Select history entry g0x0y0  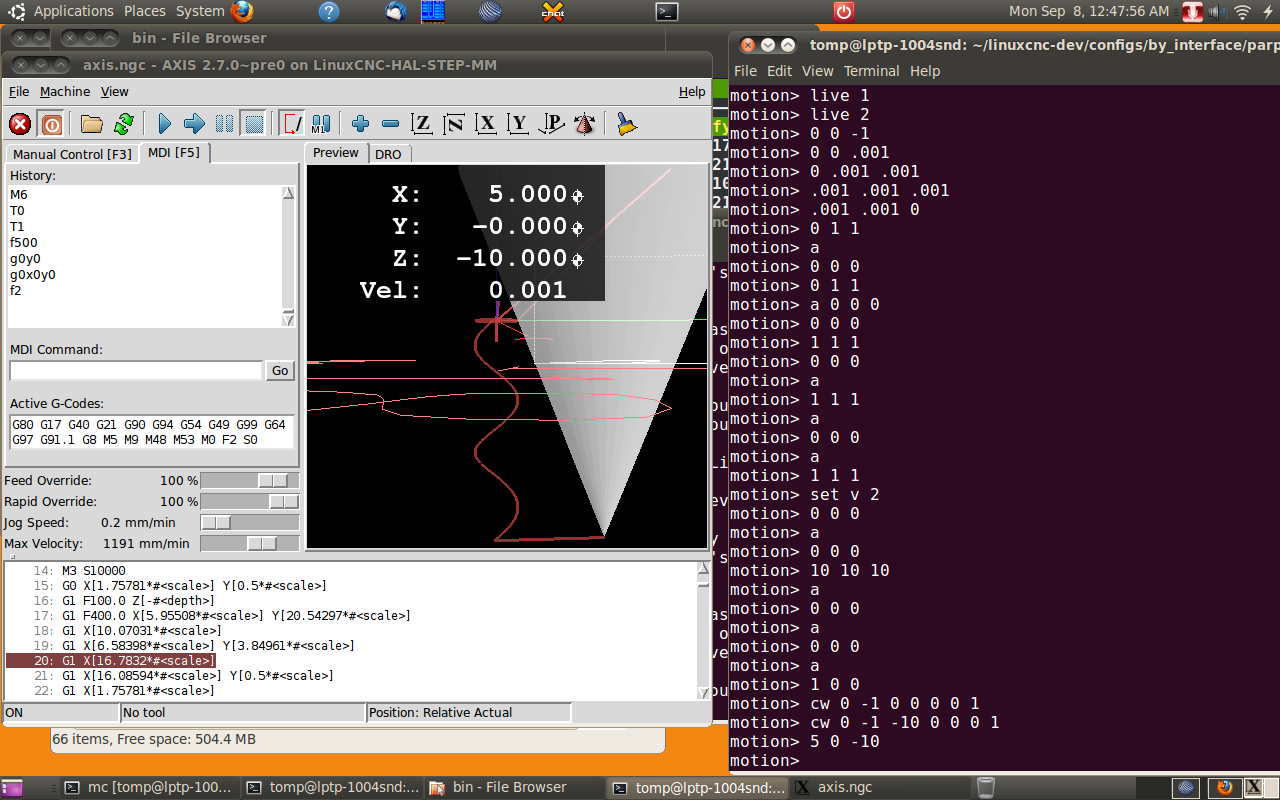pos(33,275)
